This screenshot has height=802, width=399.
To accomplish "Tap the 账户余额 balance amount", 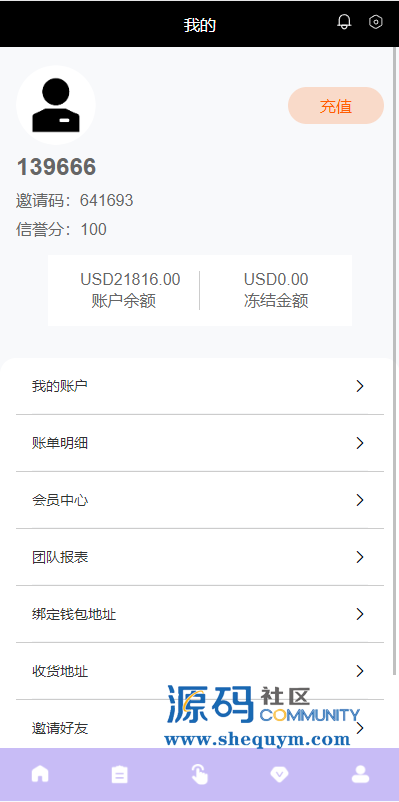I will tap(130, 279).
